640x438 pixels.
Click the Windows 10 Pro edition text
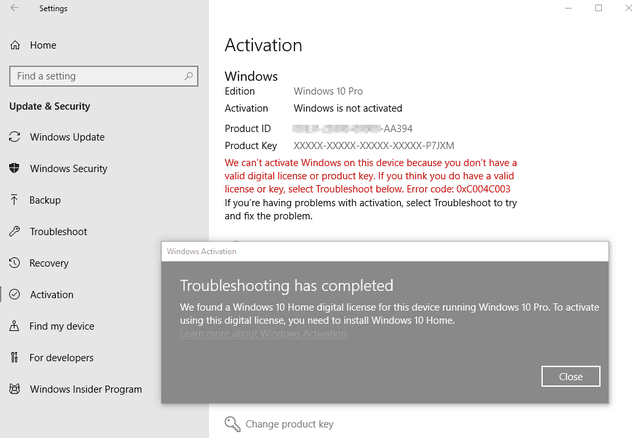[328, 91]
